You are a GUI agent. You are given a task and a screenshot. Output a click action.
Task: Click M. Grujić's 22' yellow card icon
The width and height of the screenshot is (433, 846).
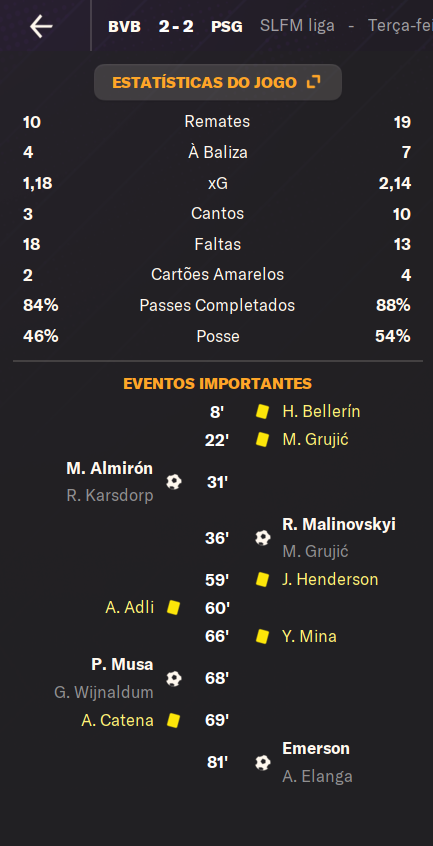click(262, 440)
